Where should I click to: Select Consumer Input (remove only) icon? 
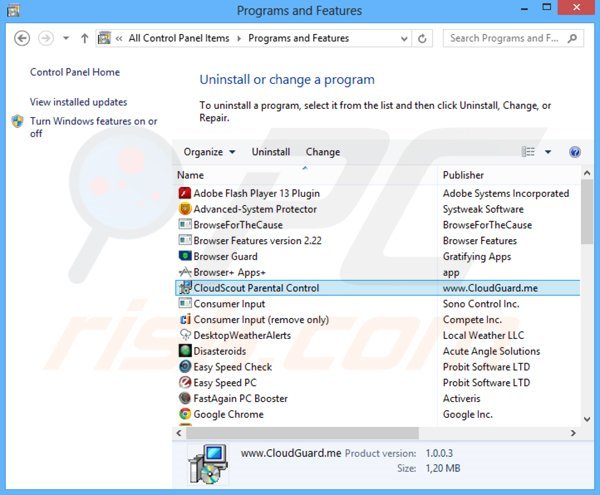[x=185, y=319]
